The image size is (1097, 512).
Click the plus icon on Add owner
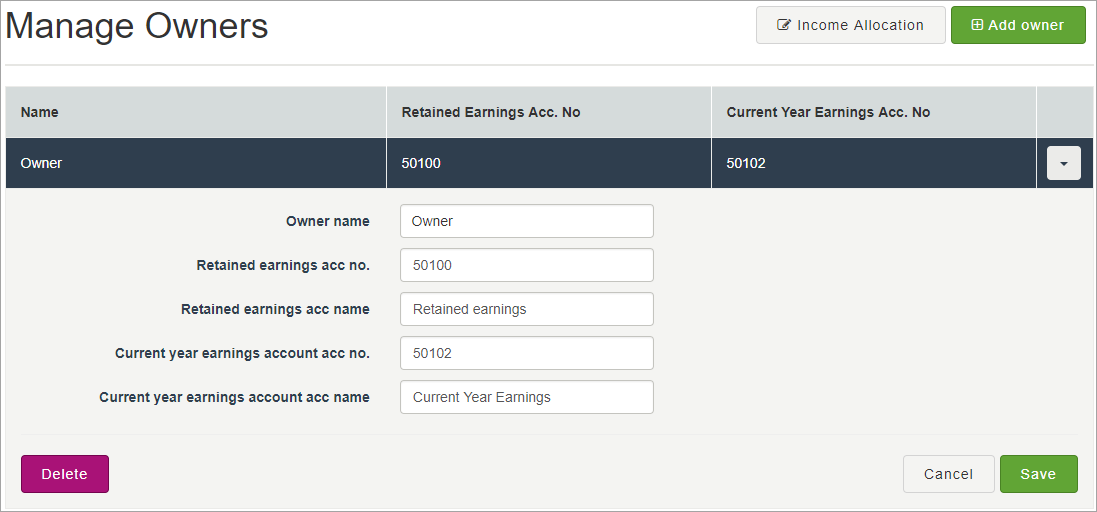pos(977,25)
